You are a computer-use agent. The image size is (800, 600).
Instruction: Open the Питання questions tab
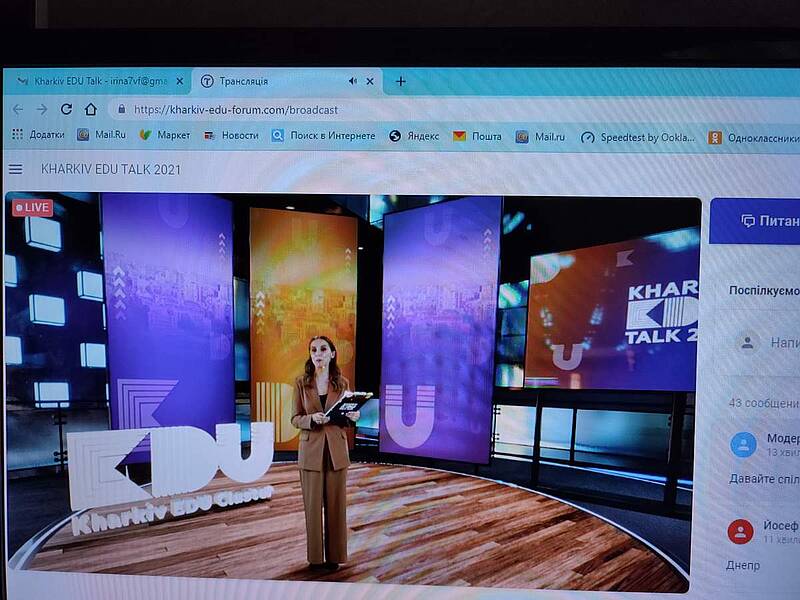click(x=755, y=221)
